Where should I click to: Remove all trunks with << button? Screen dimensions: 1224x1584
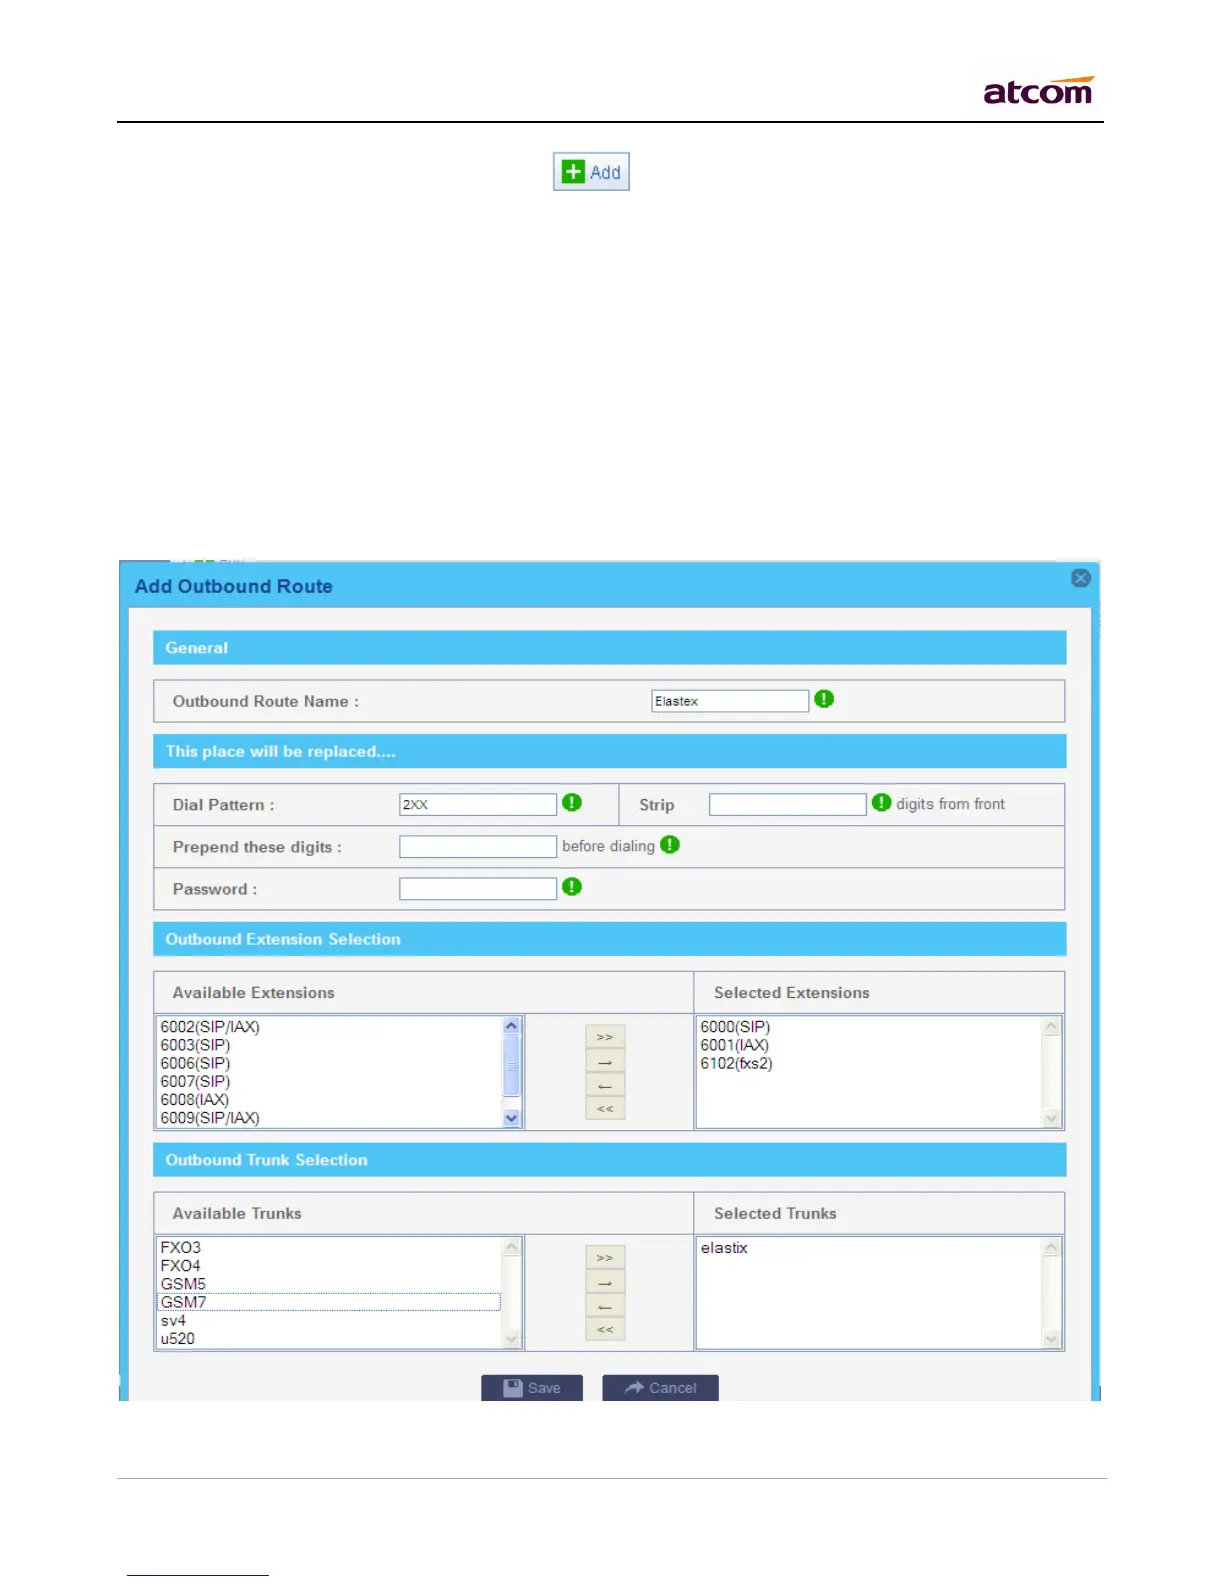(x=605, y=1329)
